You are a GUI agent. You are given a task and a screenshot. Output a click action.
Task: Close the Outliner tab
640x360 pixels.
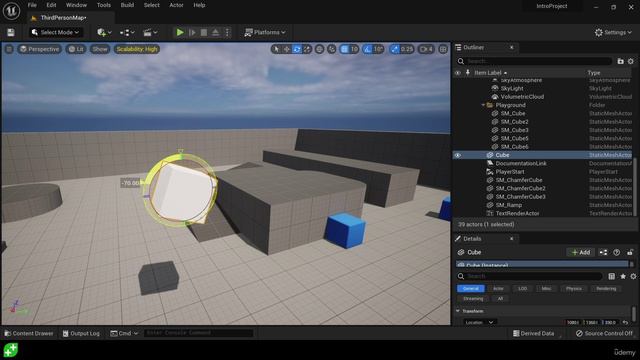pos(511,47)
